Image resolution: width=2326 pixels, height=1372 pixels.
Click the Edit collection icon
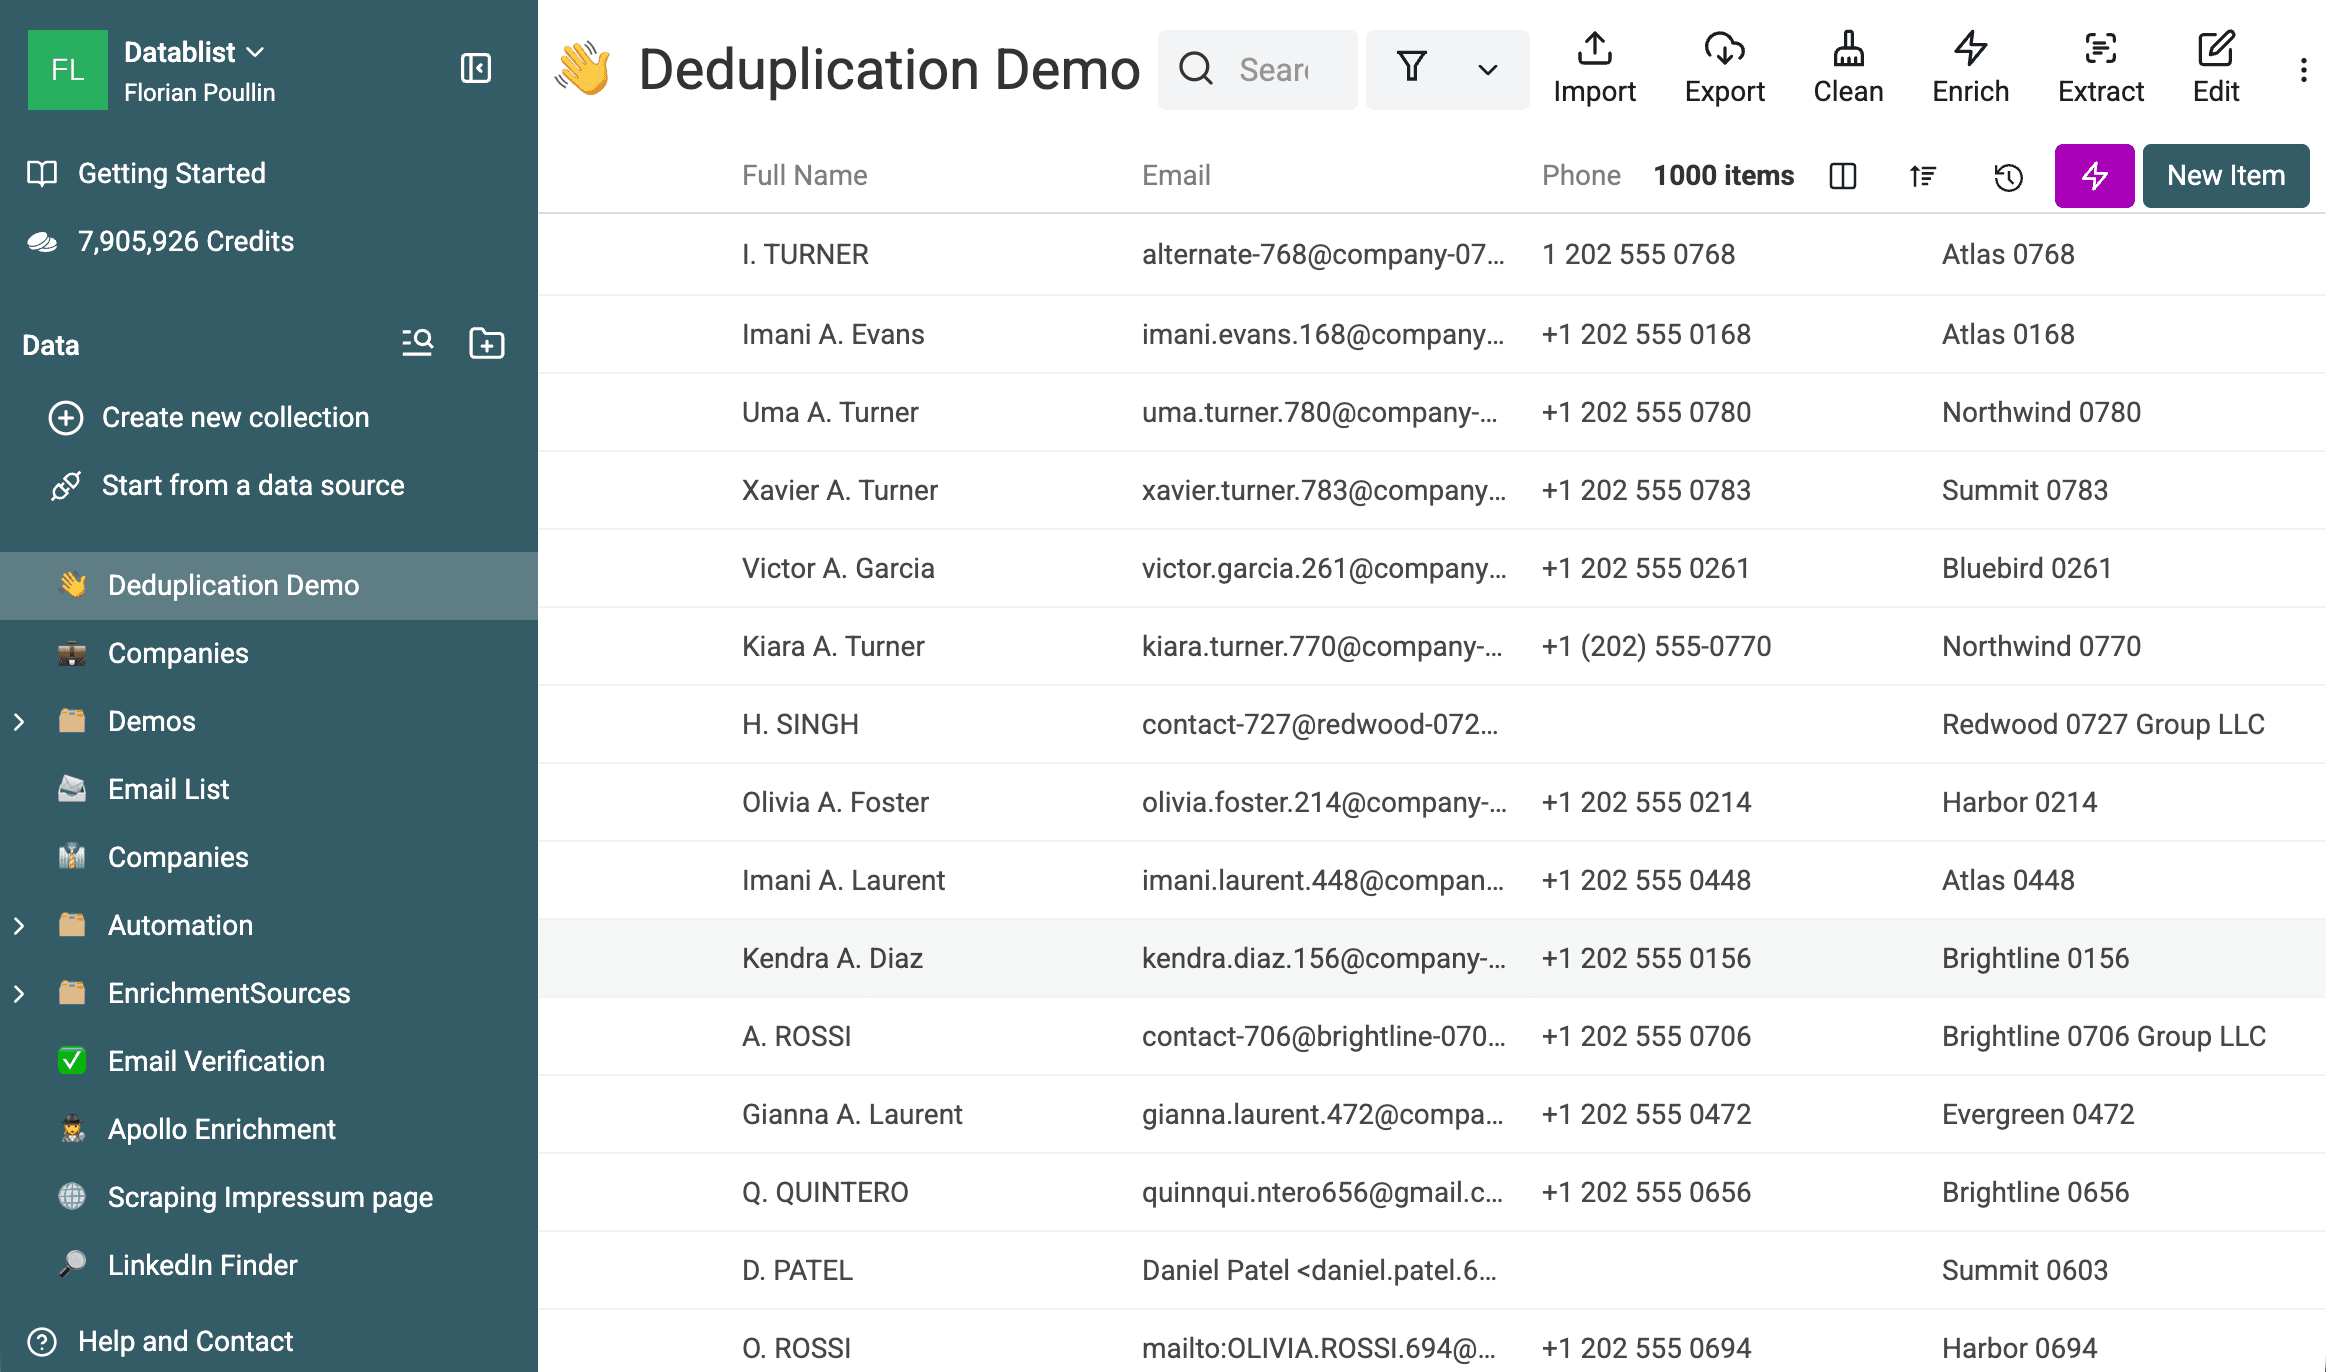(x=2216, y=69)
